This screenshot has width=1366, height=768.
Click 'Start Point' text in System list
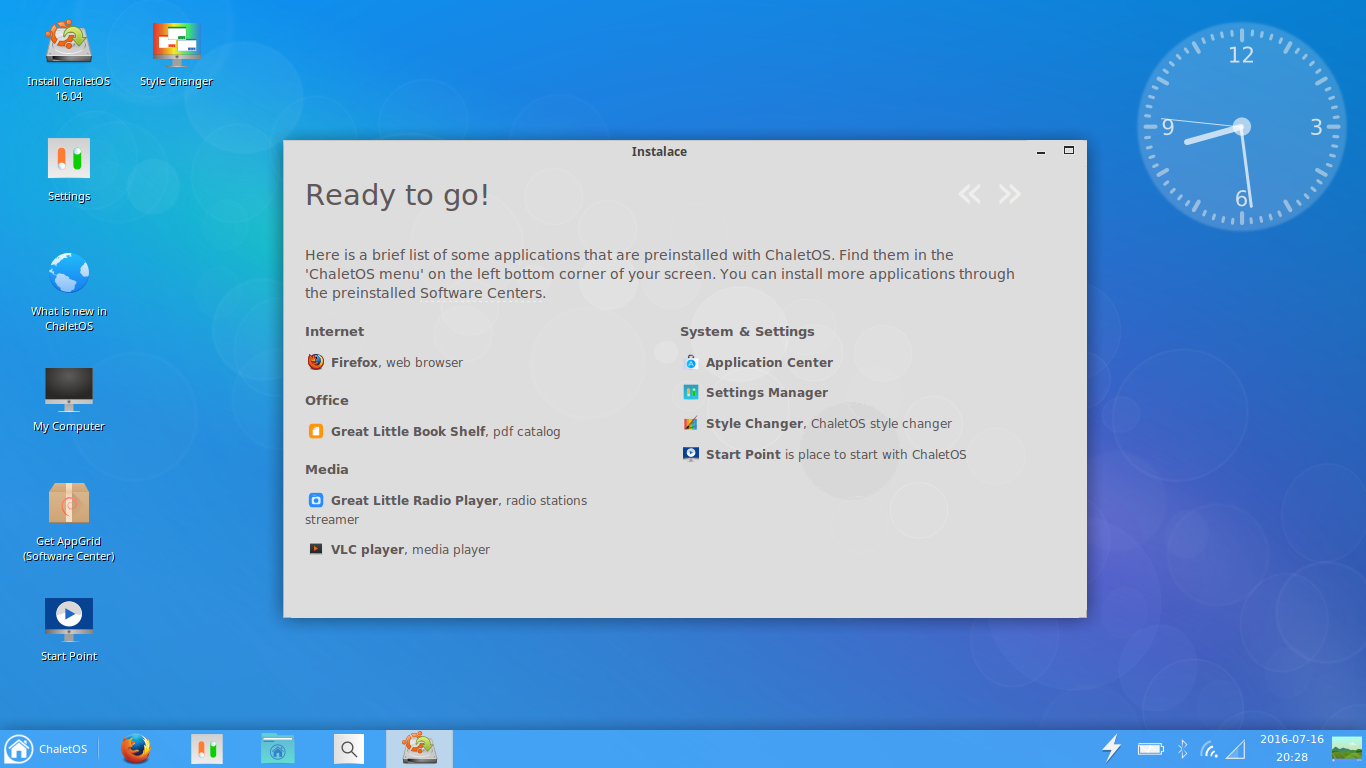tap(743, 454)
